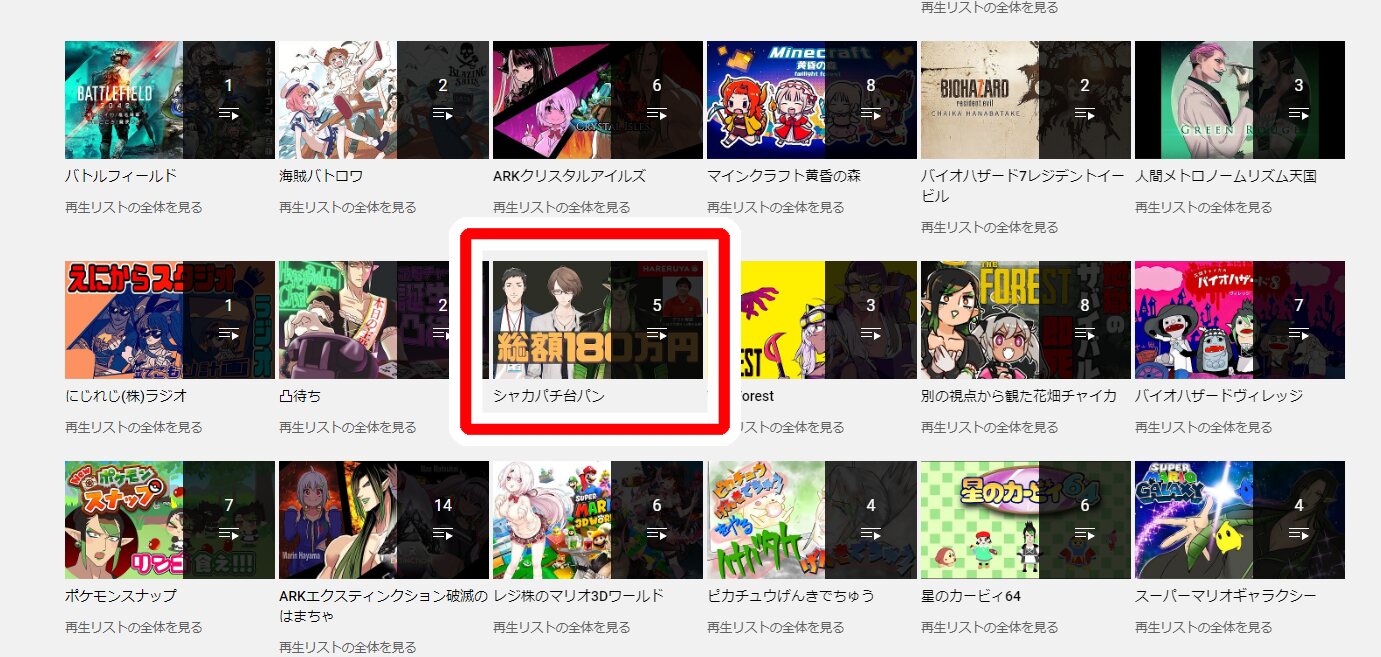
Task: Click 再生リストの全体を見る under バトルフィールド
Action: click(134, 207)
